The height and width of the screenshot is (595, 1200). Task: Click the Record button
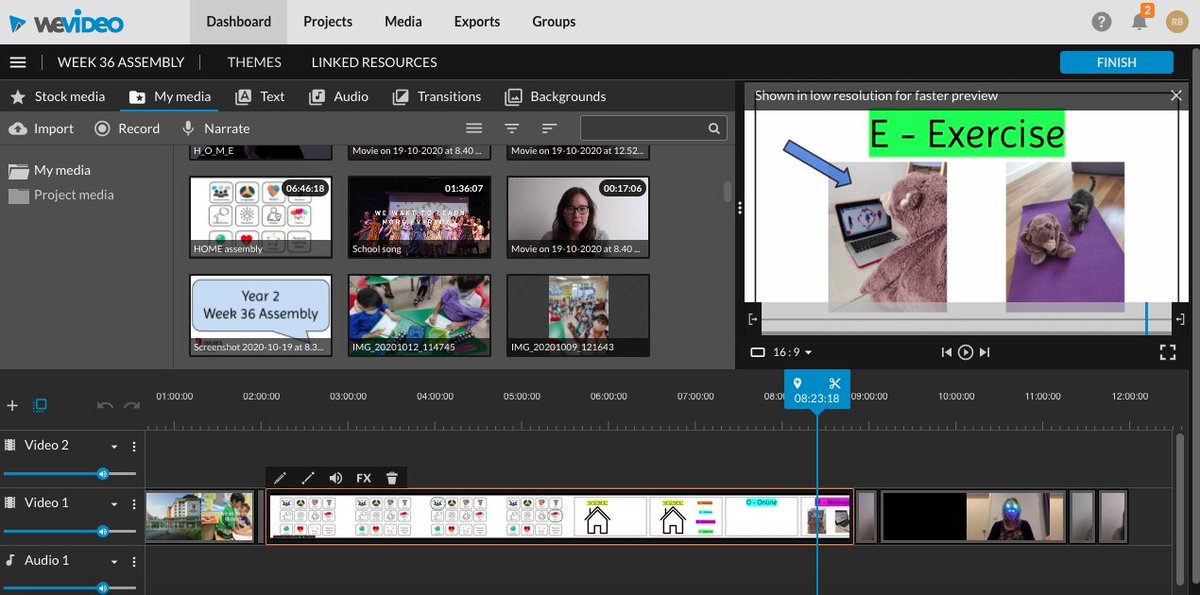pos(127,128)
